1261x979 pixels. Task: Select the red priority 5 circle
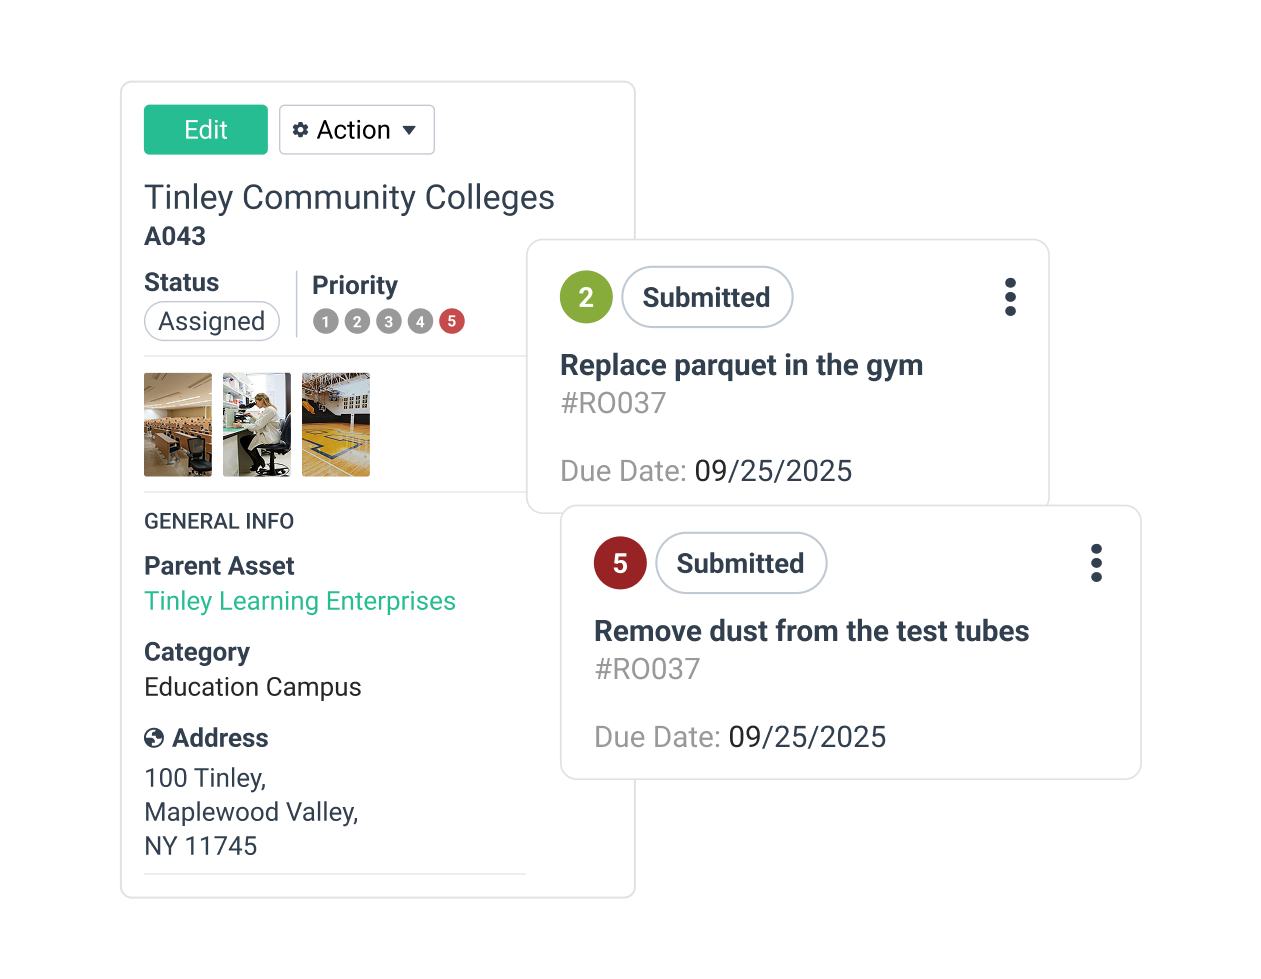click(x=452, y=321)
